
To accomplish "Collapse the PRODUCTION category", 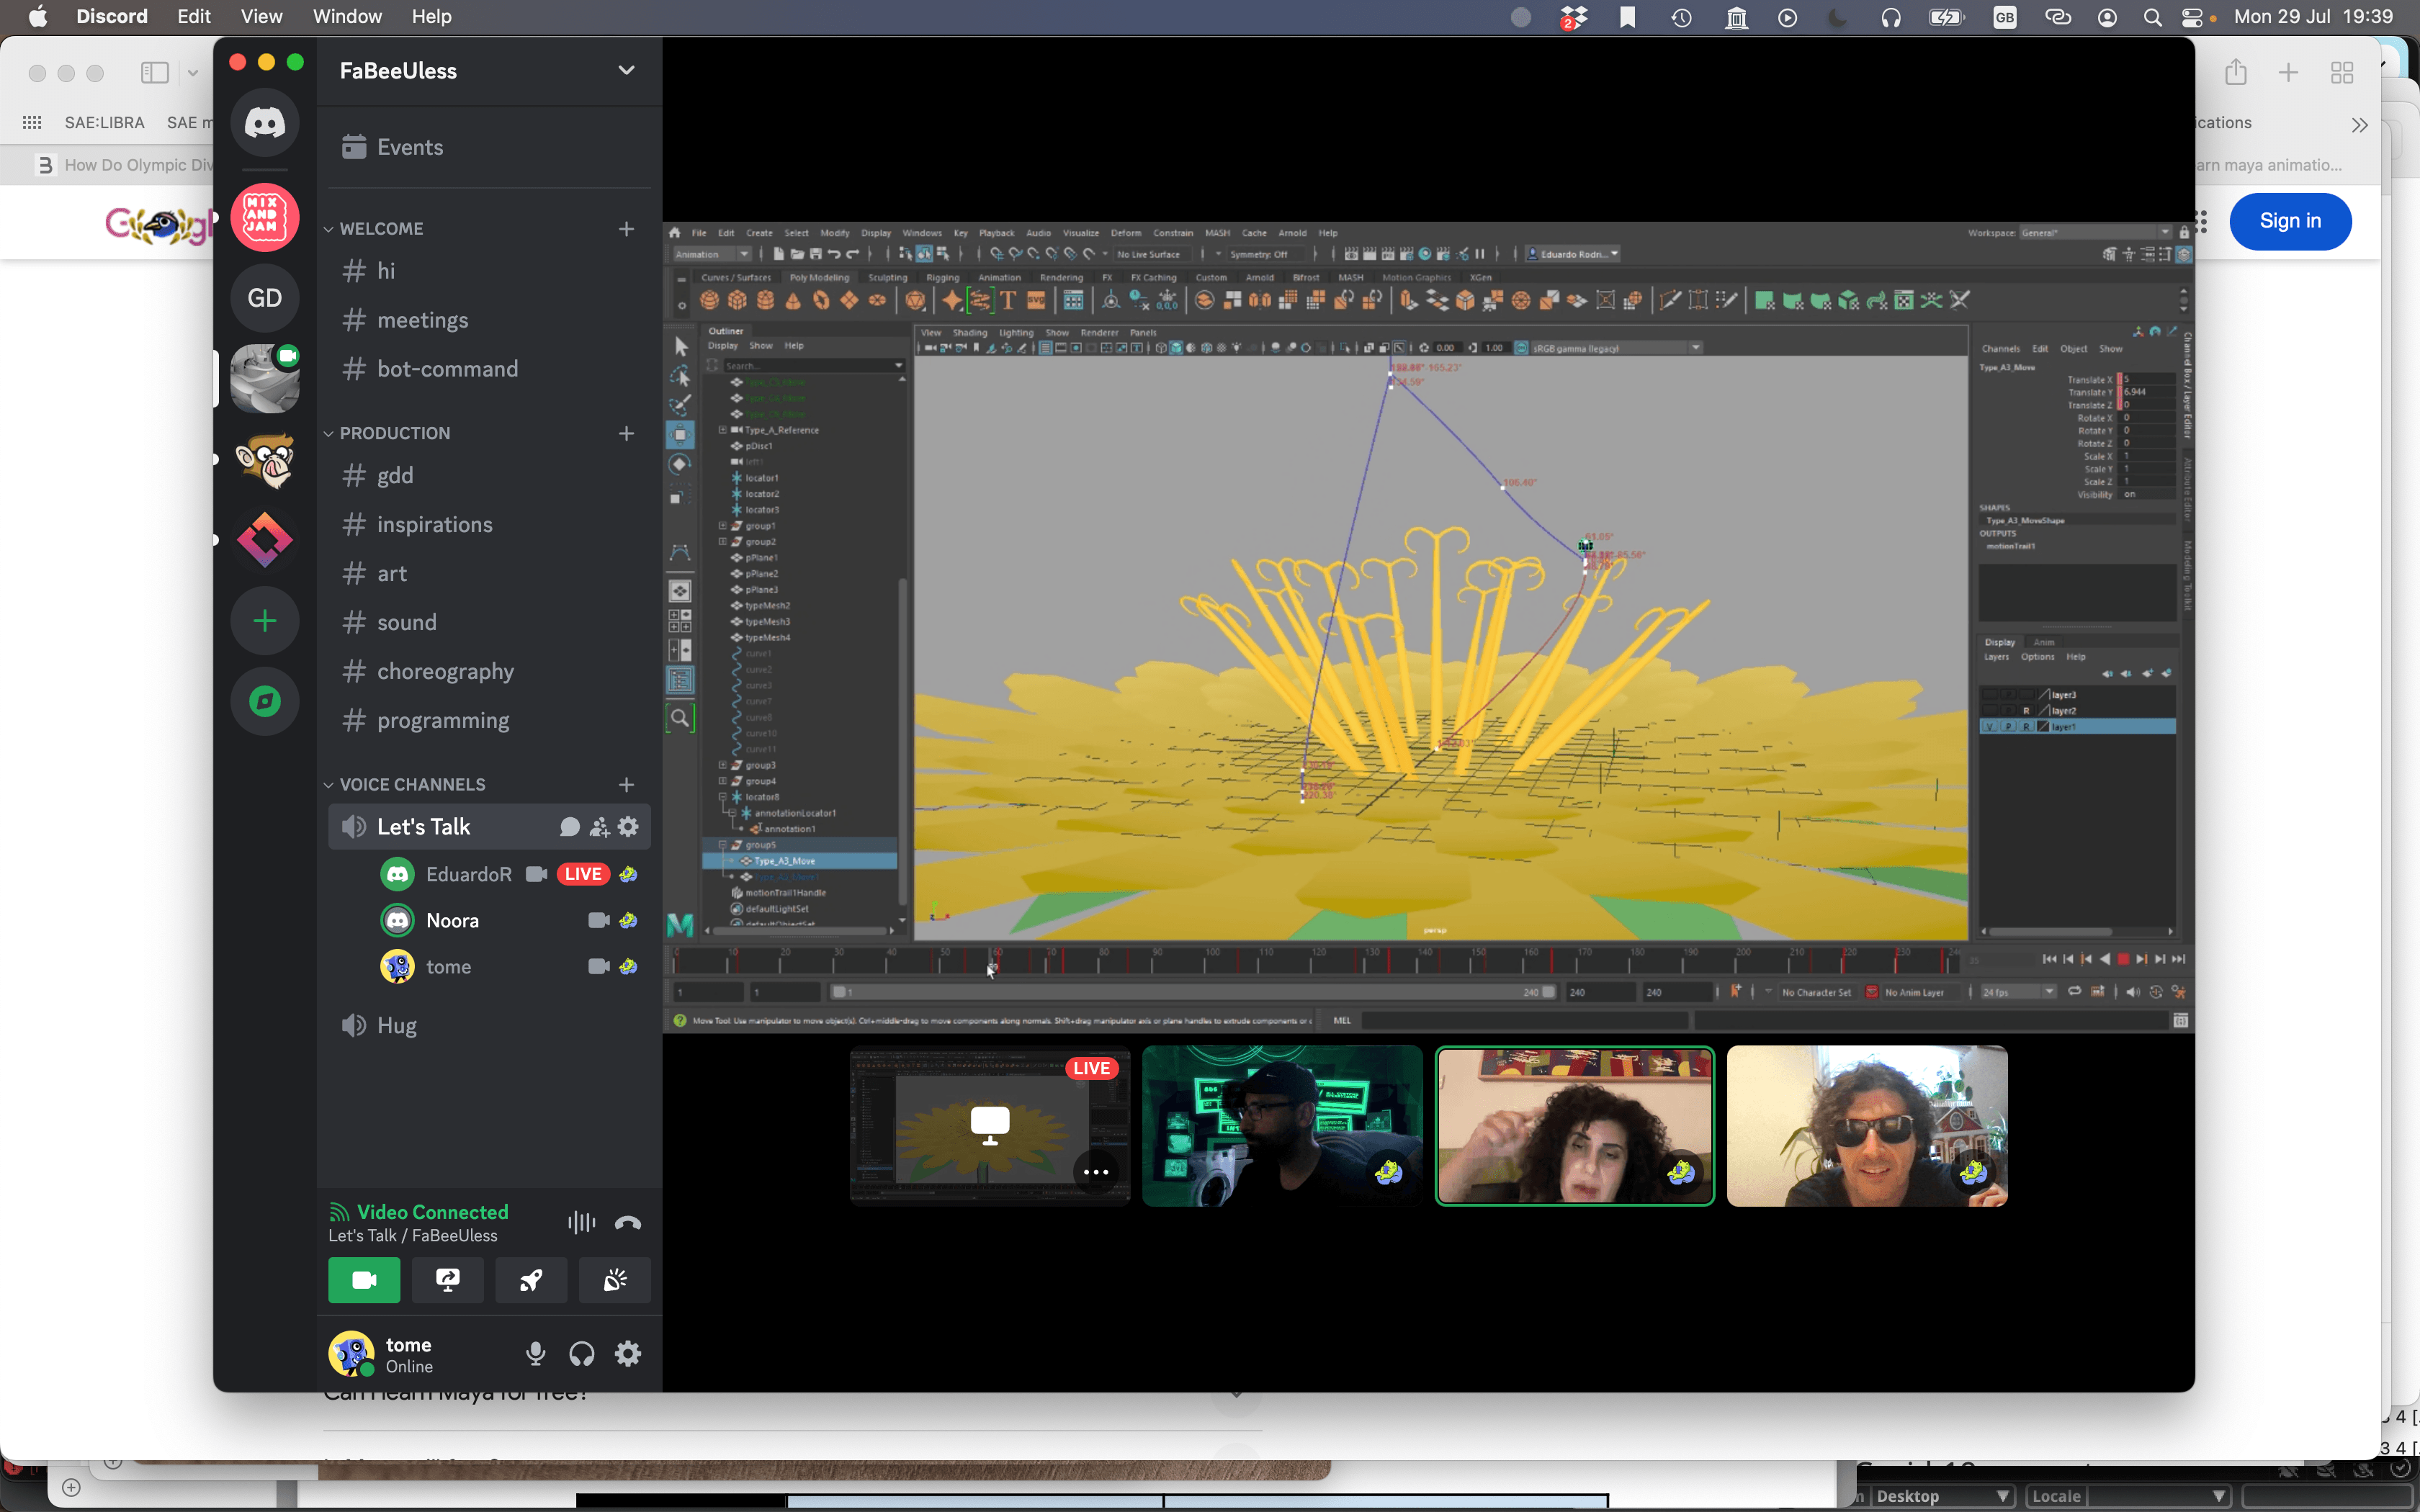I will (394, 433).
